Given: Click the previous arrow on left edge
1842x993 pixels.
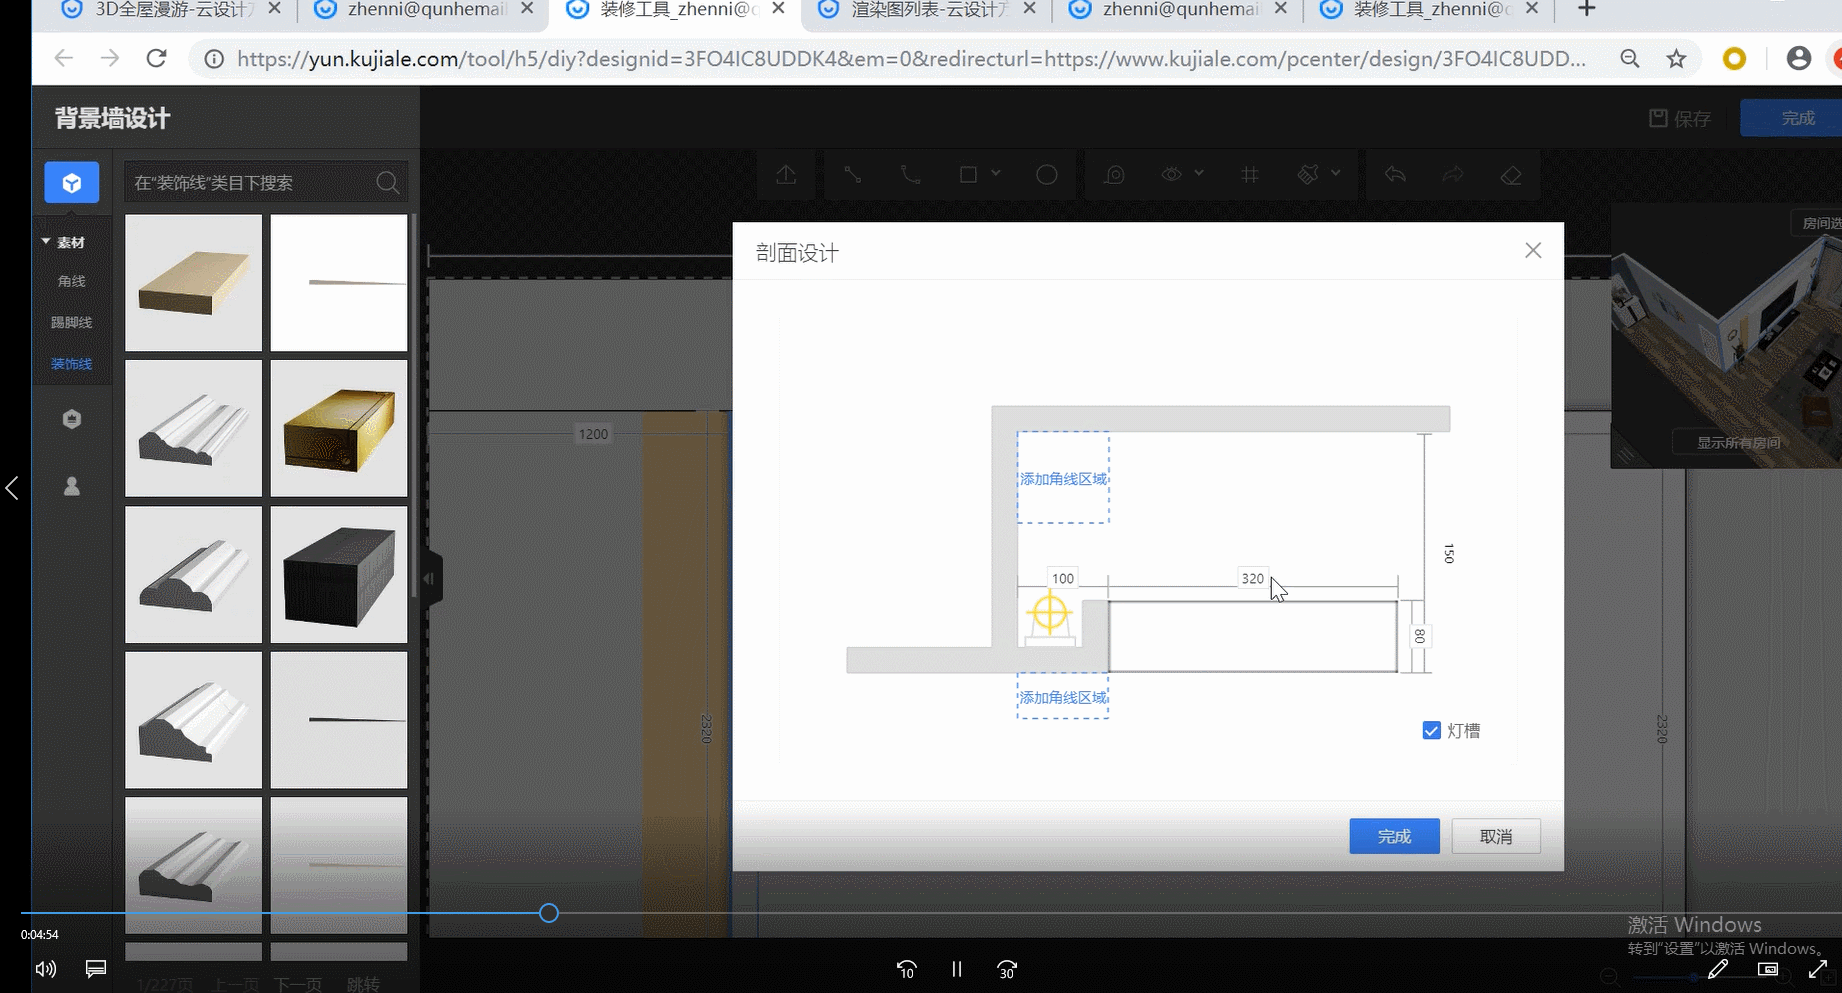Looking at the screenshot, I should click(12, 488).
